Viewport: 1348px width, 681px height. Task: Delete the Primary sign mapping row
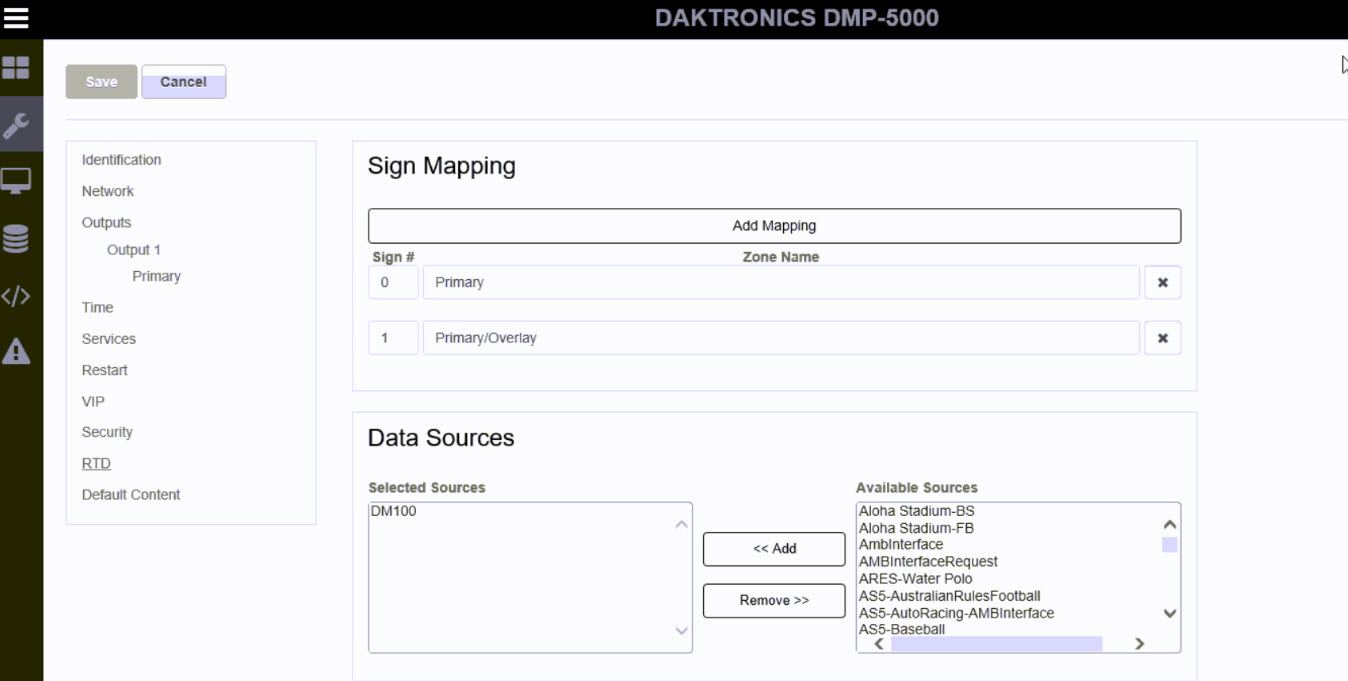1162,283
